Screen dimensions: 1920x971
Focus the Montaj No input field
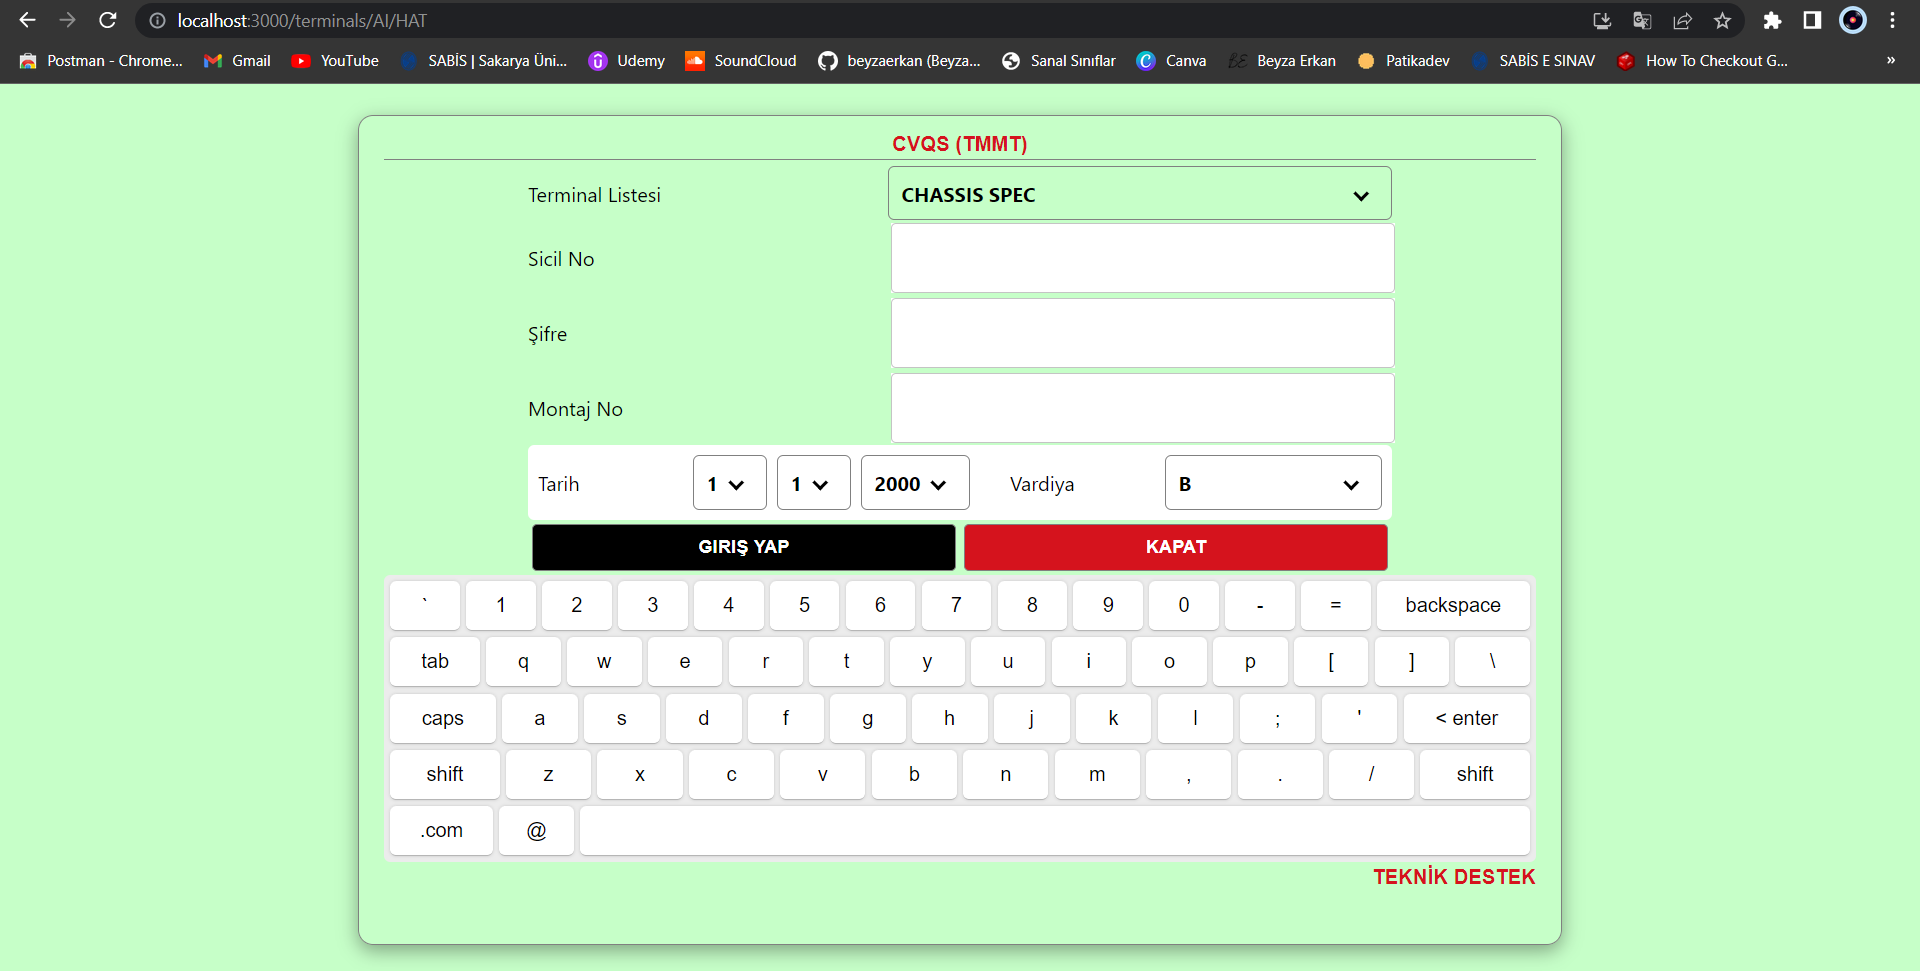1142,408
